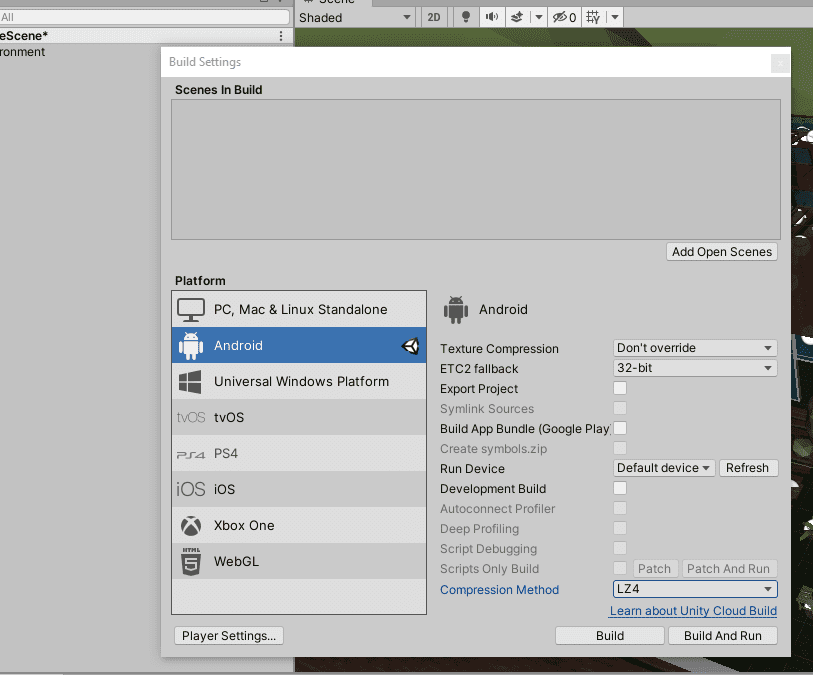Click the Xbox logo icon
Image resolution: width=813 pixels, height=675 pixels.
tap(191, 526)
